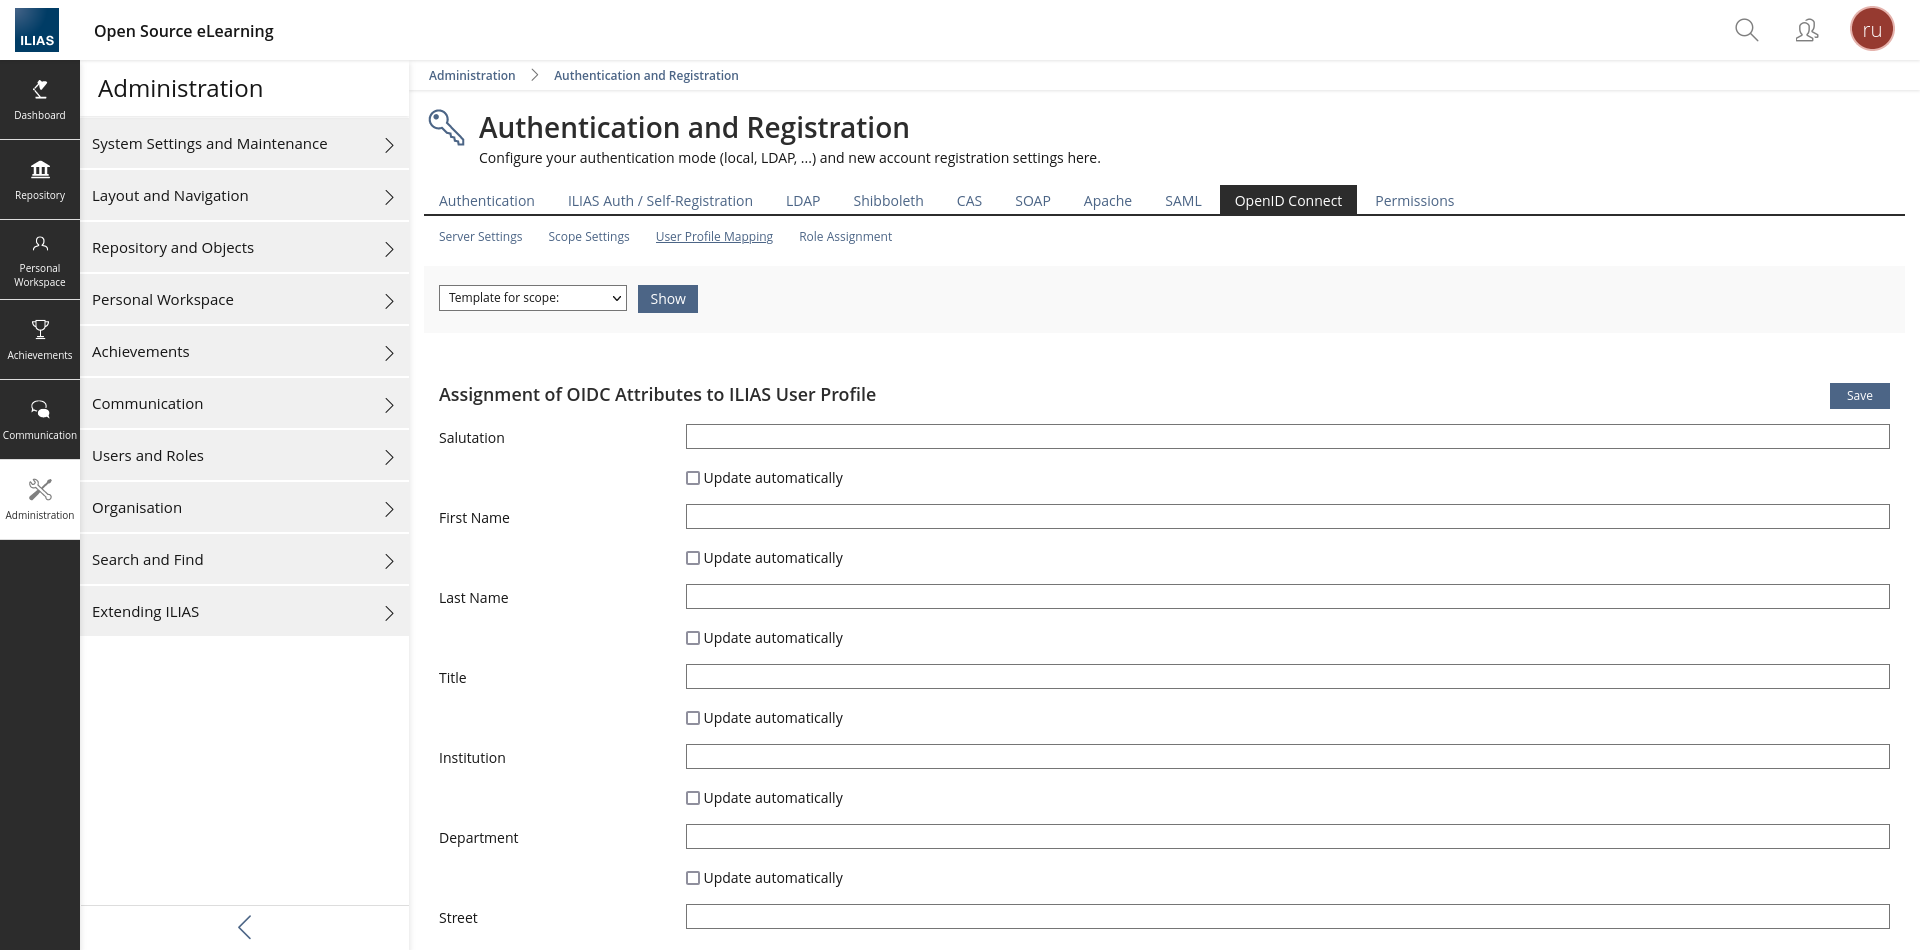1920x951 pixels.
Task: Open the Template for scope dropdown
Action: [x=532, y=298]
